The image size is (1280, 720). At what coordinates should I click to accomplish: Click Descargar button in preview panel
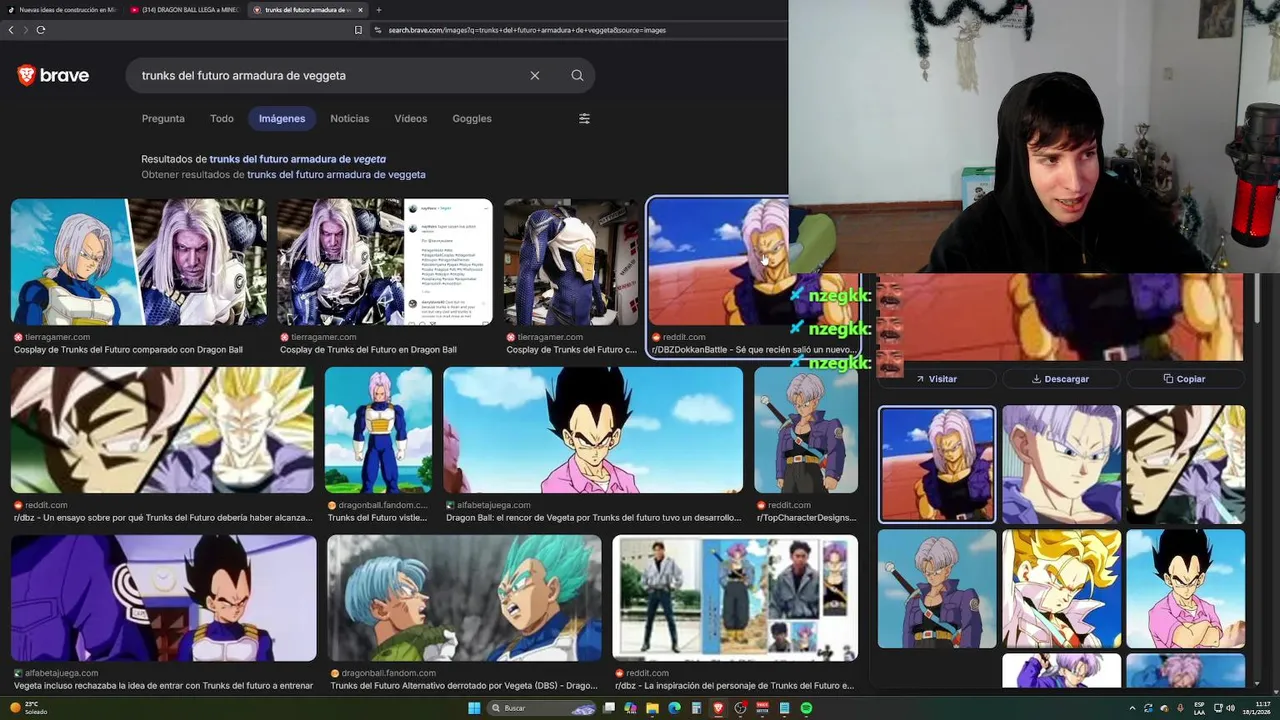pyautogui.click(x=1060, y=379)
